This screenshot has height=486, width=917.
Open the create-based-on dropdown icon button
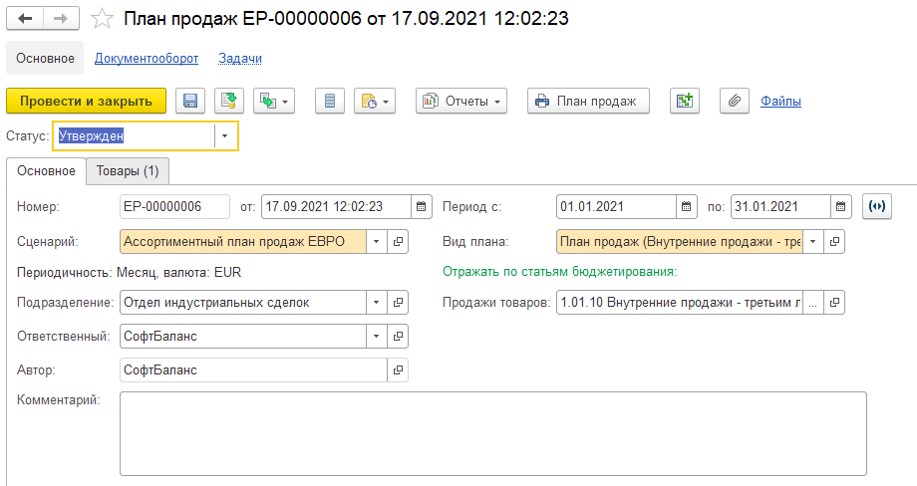pyautogui.click(x=274, y=101)
